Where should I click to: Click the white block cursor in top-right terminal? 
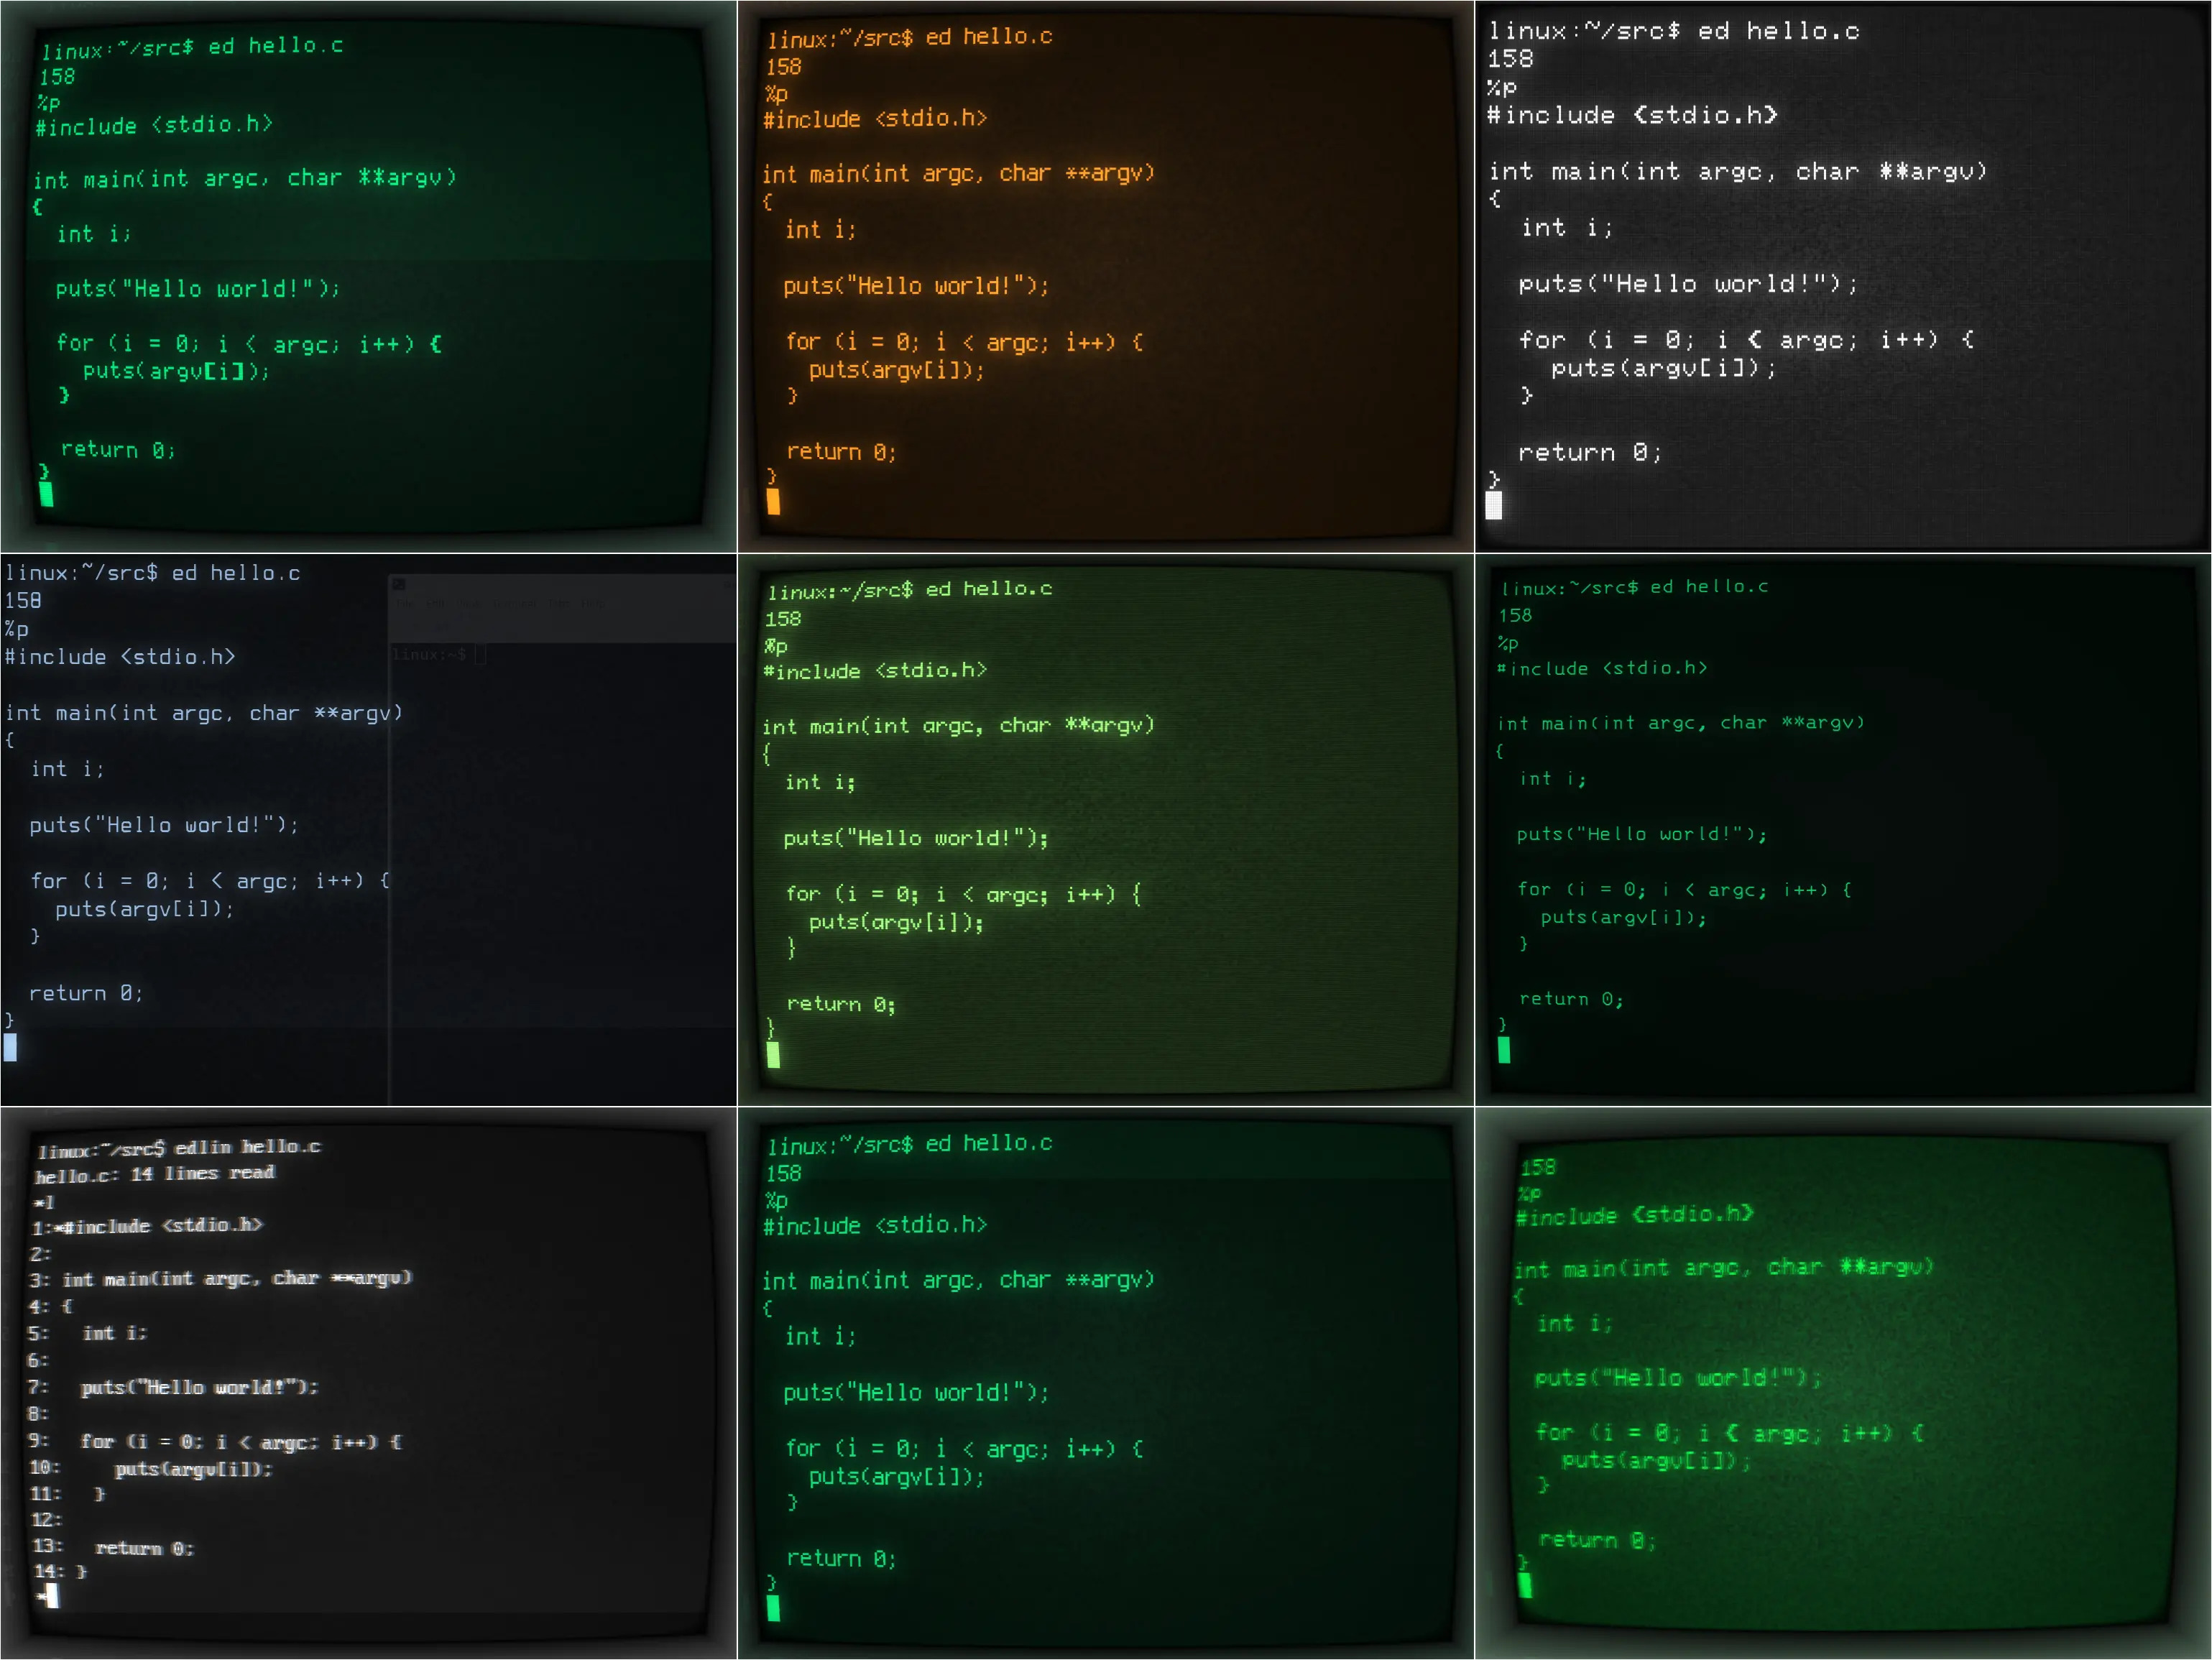click(1494, 506)
